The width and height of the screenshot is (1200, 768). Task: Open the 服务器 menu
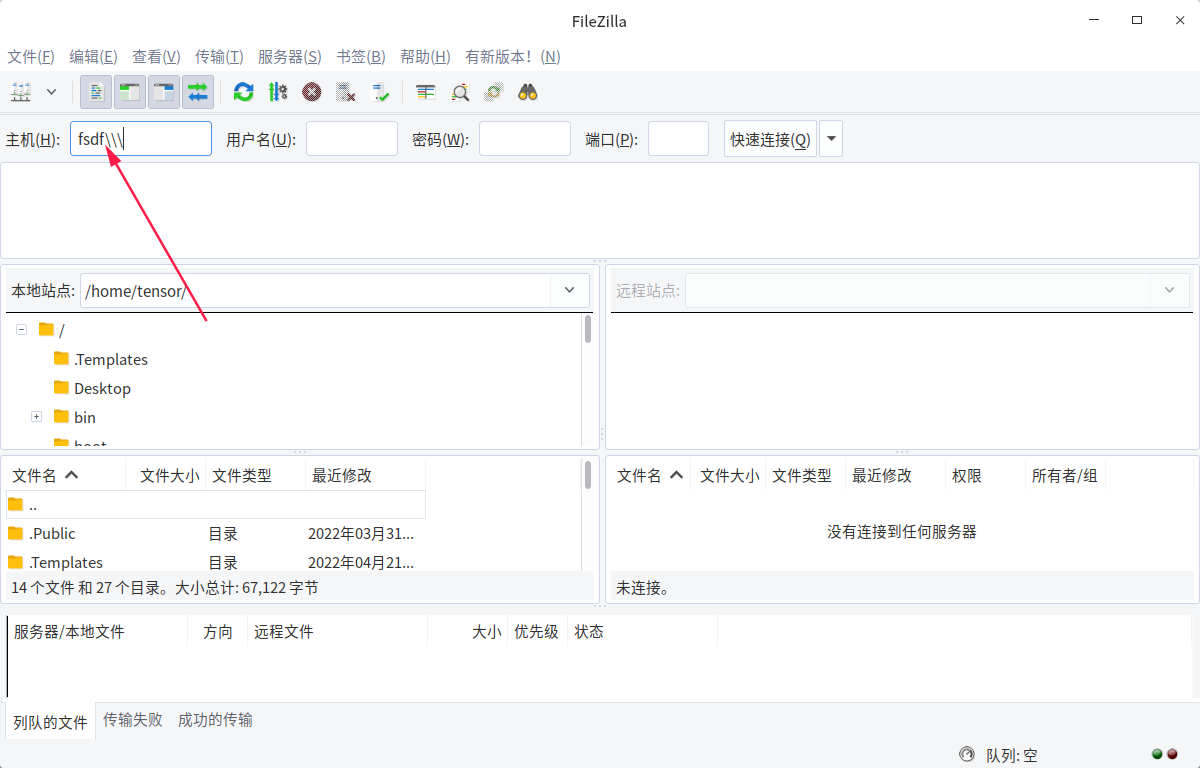point(289,56)
